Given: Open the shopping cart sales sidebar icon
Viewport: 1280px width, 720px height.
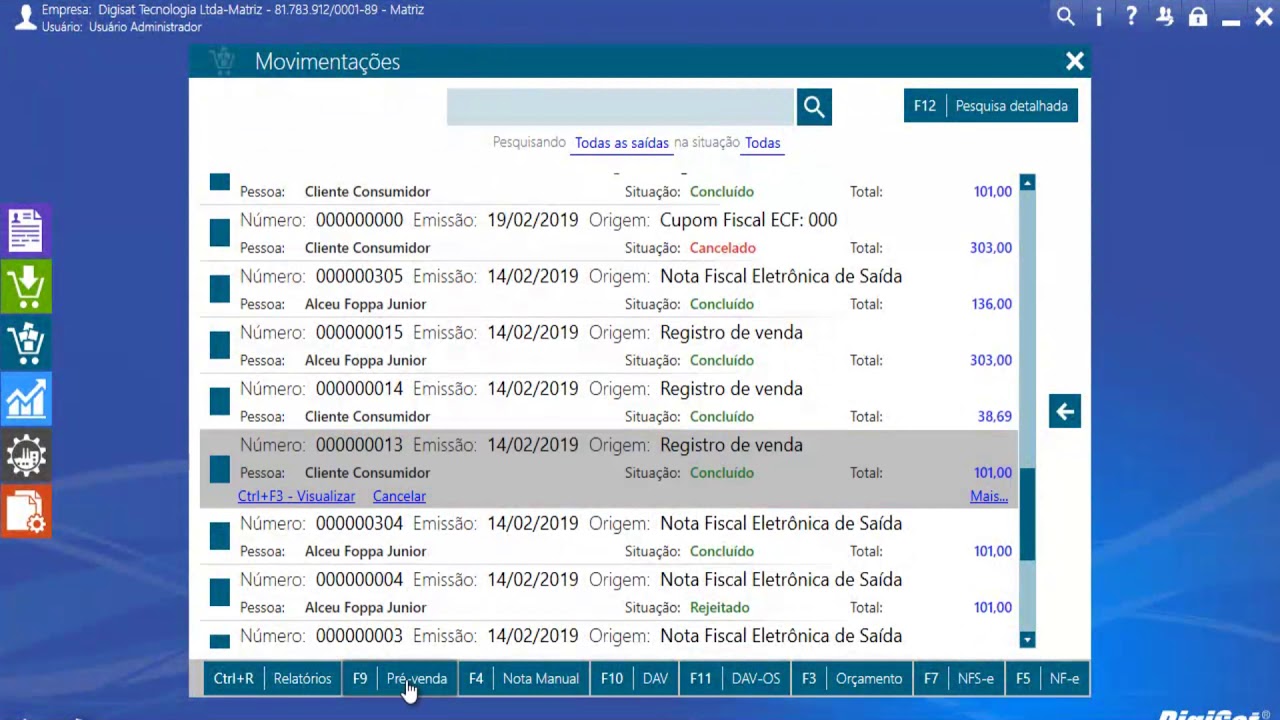Looking at the screenshot, I should click(x=26, y=343).
